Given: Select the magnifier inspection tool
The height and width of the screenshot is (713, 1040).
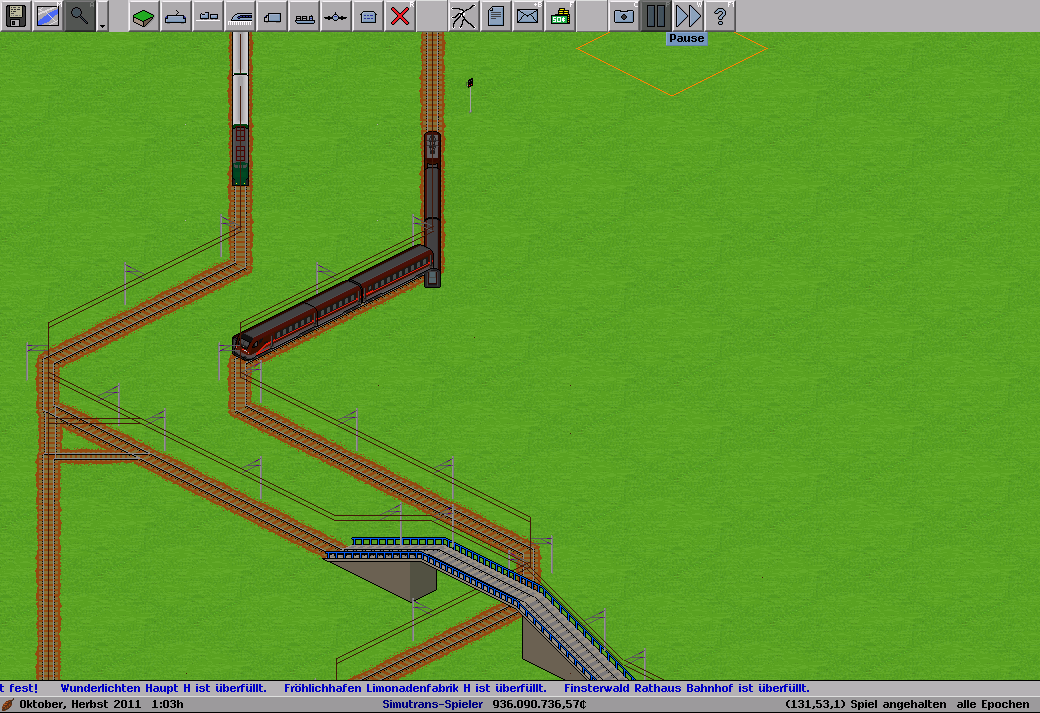Looking at the screenshot, I should coord(80,15).
